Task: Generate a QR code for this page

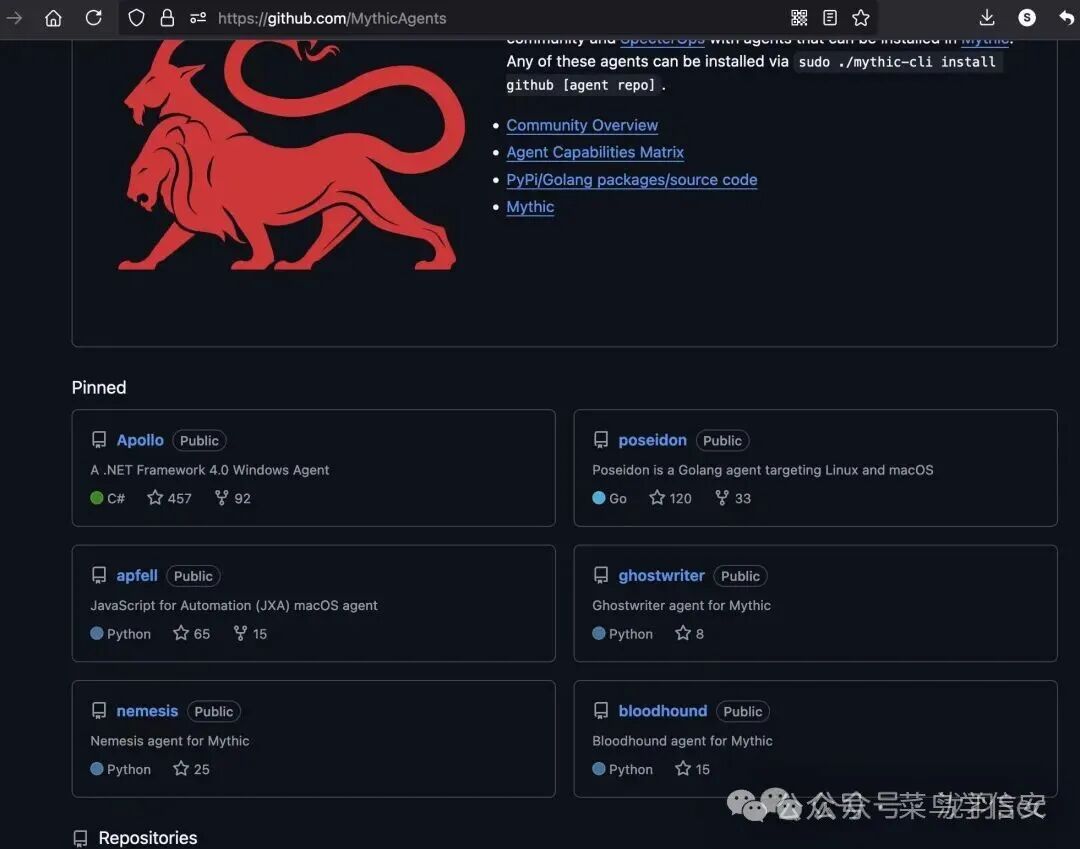Action: coord(798,17)
